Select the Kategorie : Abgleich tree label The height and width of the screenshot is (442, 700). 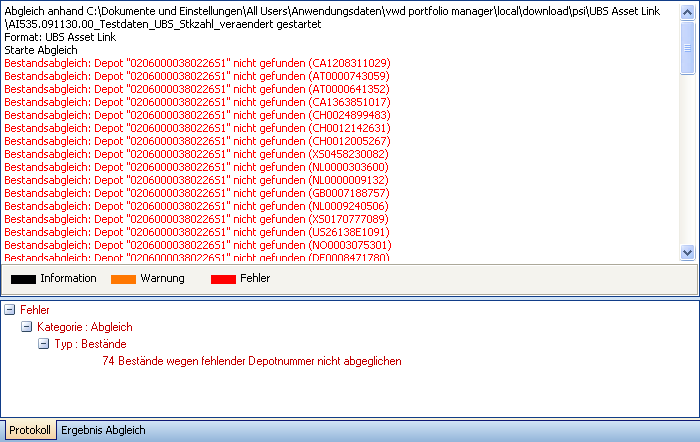tap(84, 327)
